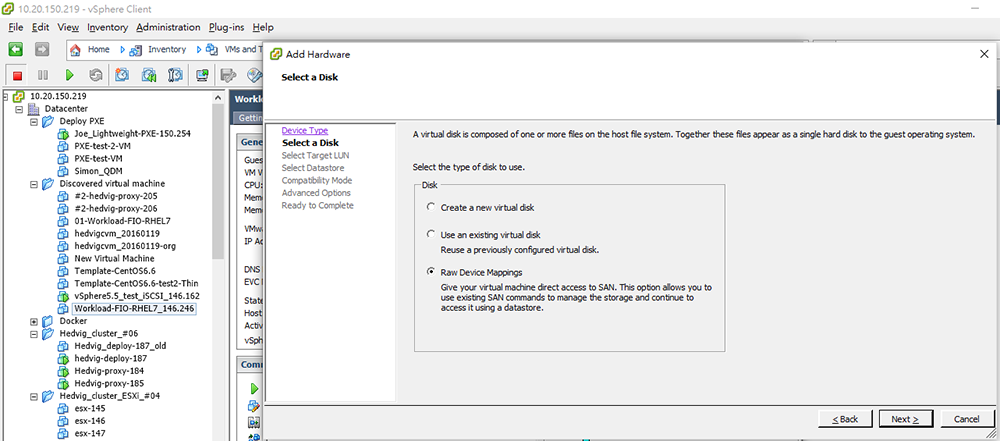Click the Datacenter building icon
Screen dimensions: 1000x441
coord(33,108)
